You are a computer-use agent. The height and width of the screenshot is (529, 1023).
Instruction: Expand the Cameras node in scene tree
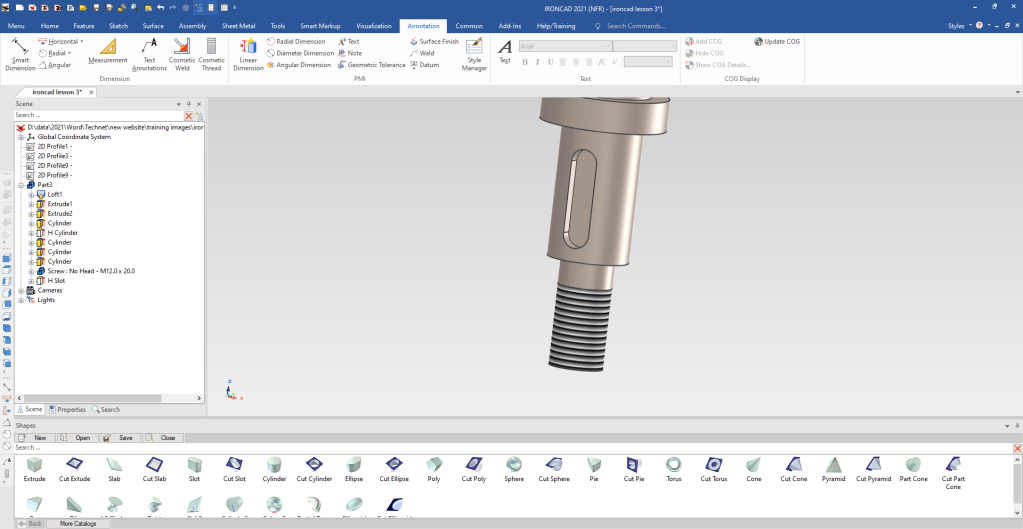tap(21, 290)
